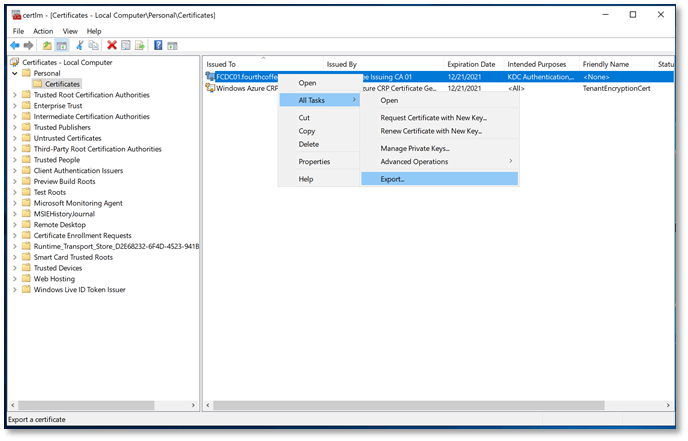Click the red Delete X toolbar icon
This screenshot has height=441, width=688.
(112, 46)
